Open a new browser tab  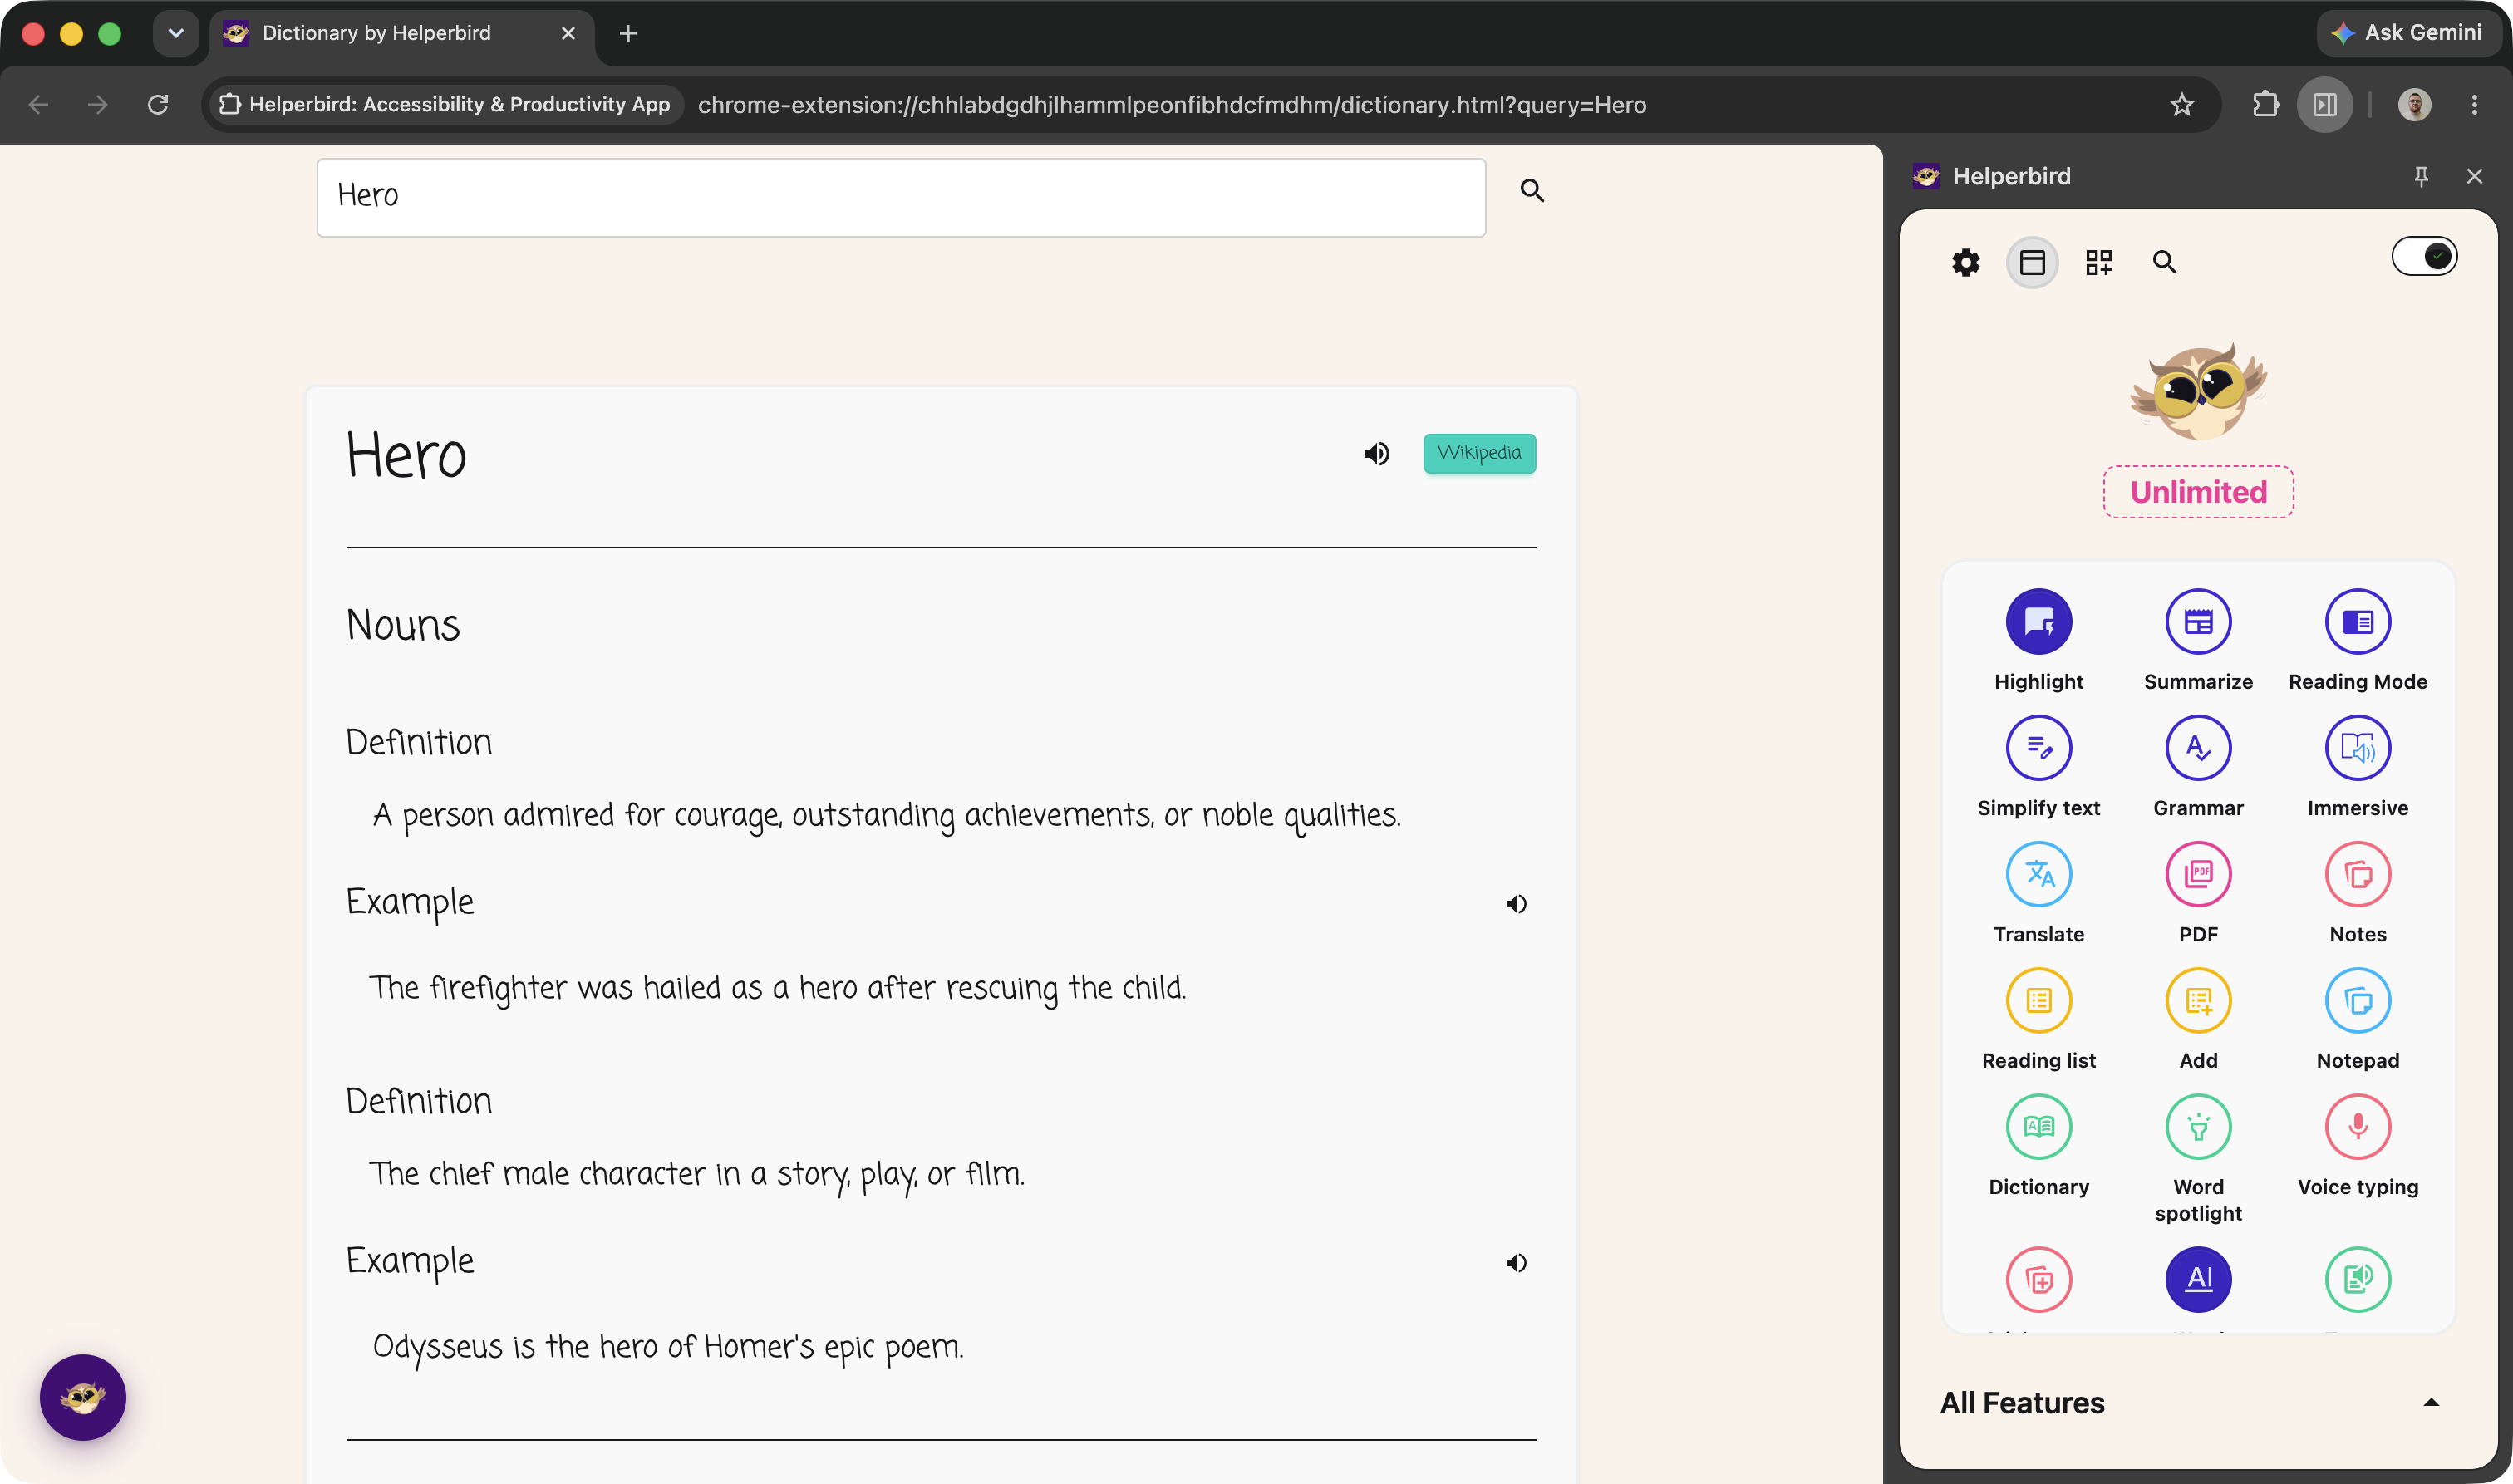[x=628, y=33]
